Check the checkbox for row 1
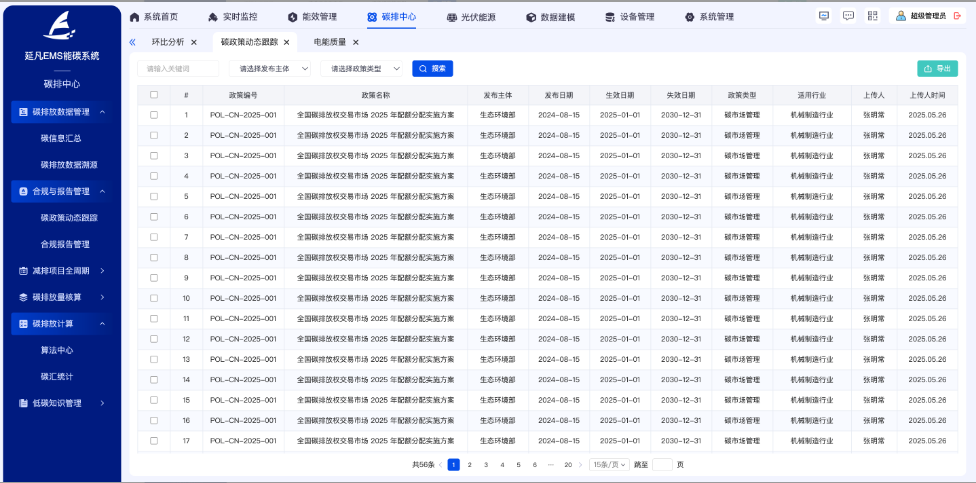Viewport: 976px width, 483px height. pyautogui.click(x=153, y=115)
